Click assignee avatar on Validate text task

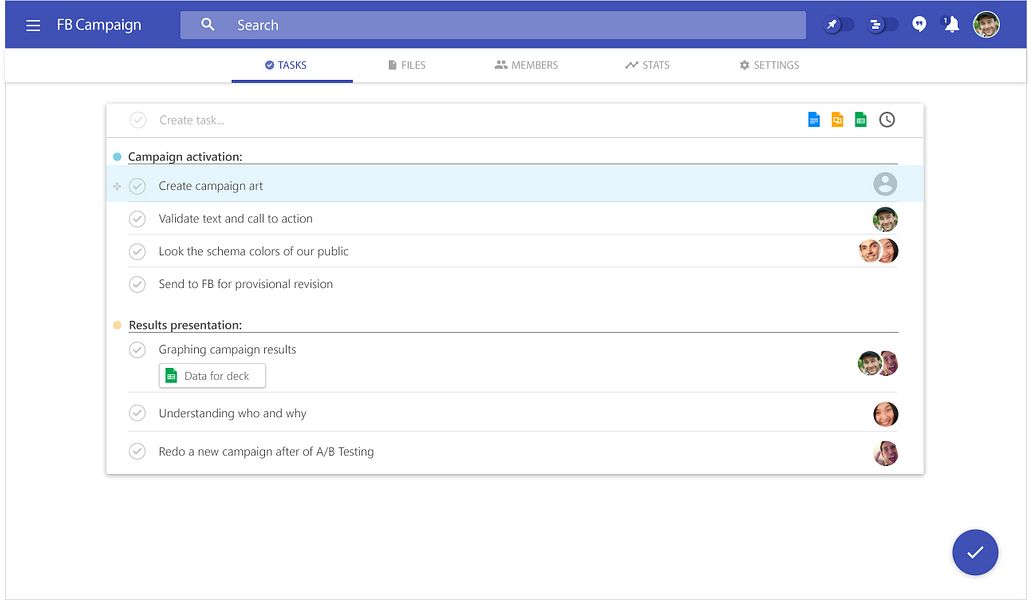pos(885,219)
